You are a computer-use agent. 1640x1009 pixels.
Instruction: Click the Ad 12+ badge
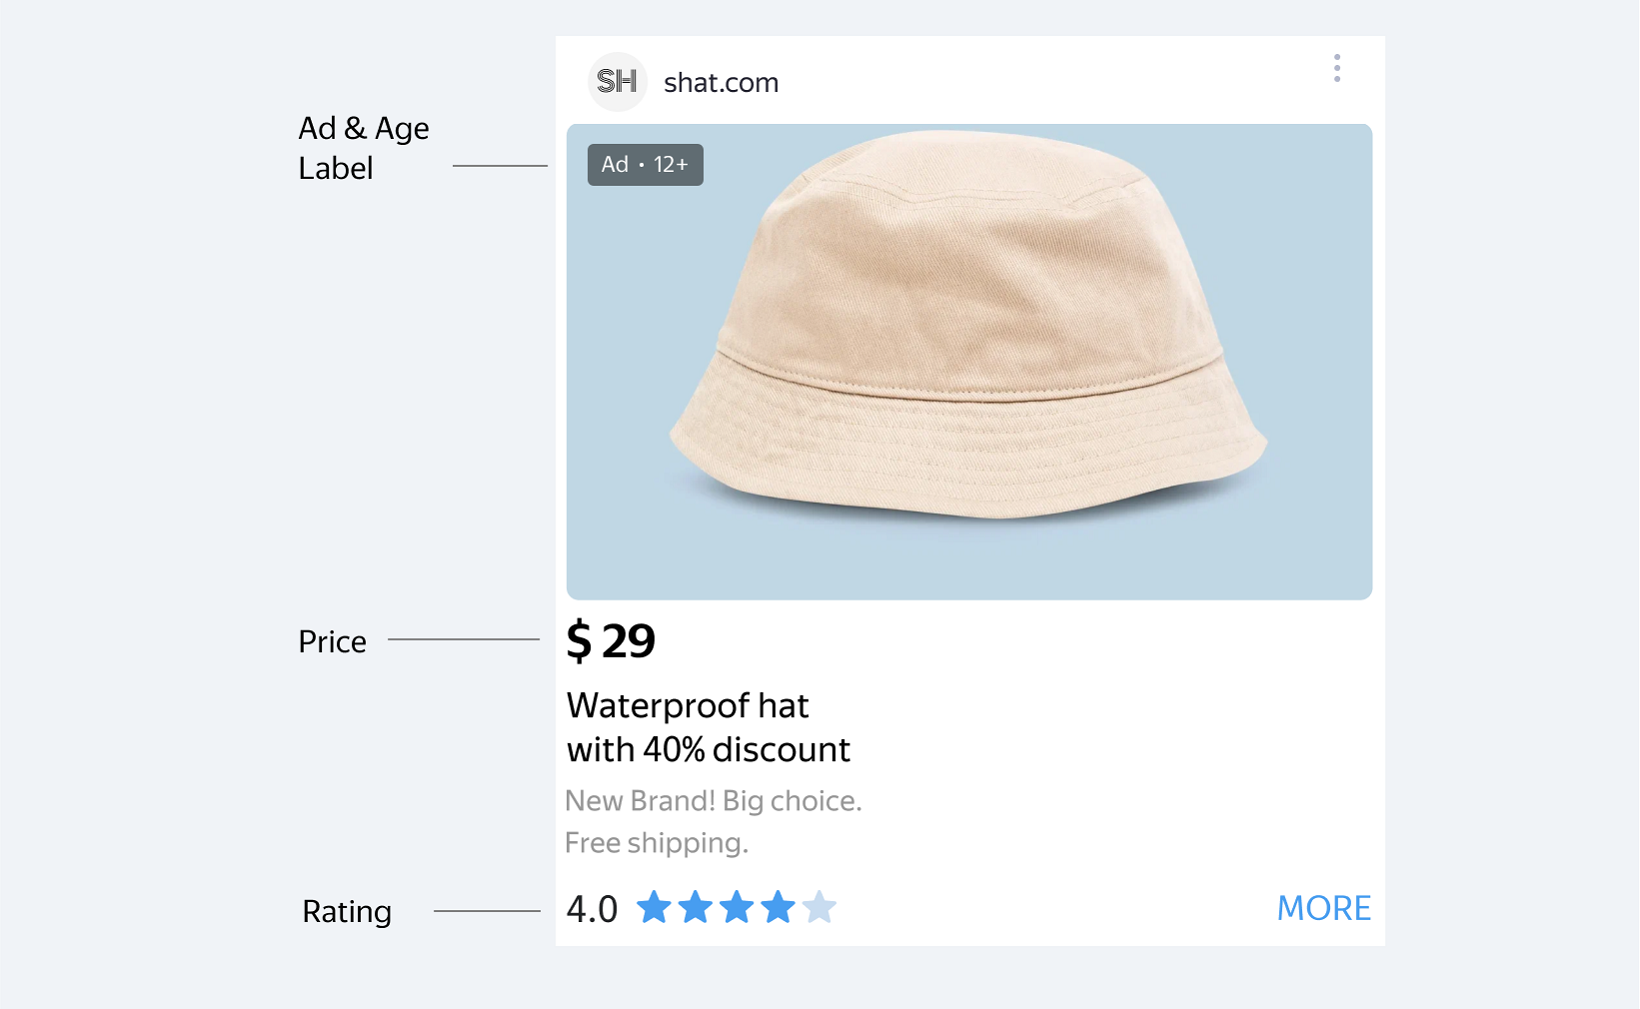[x=645, y=165]
